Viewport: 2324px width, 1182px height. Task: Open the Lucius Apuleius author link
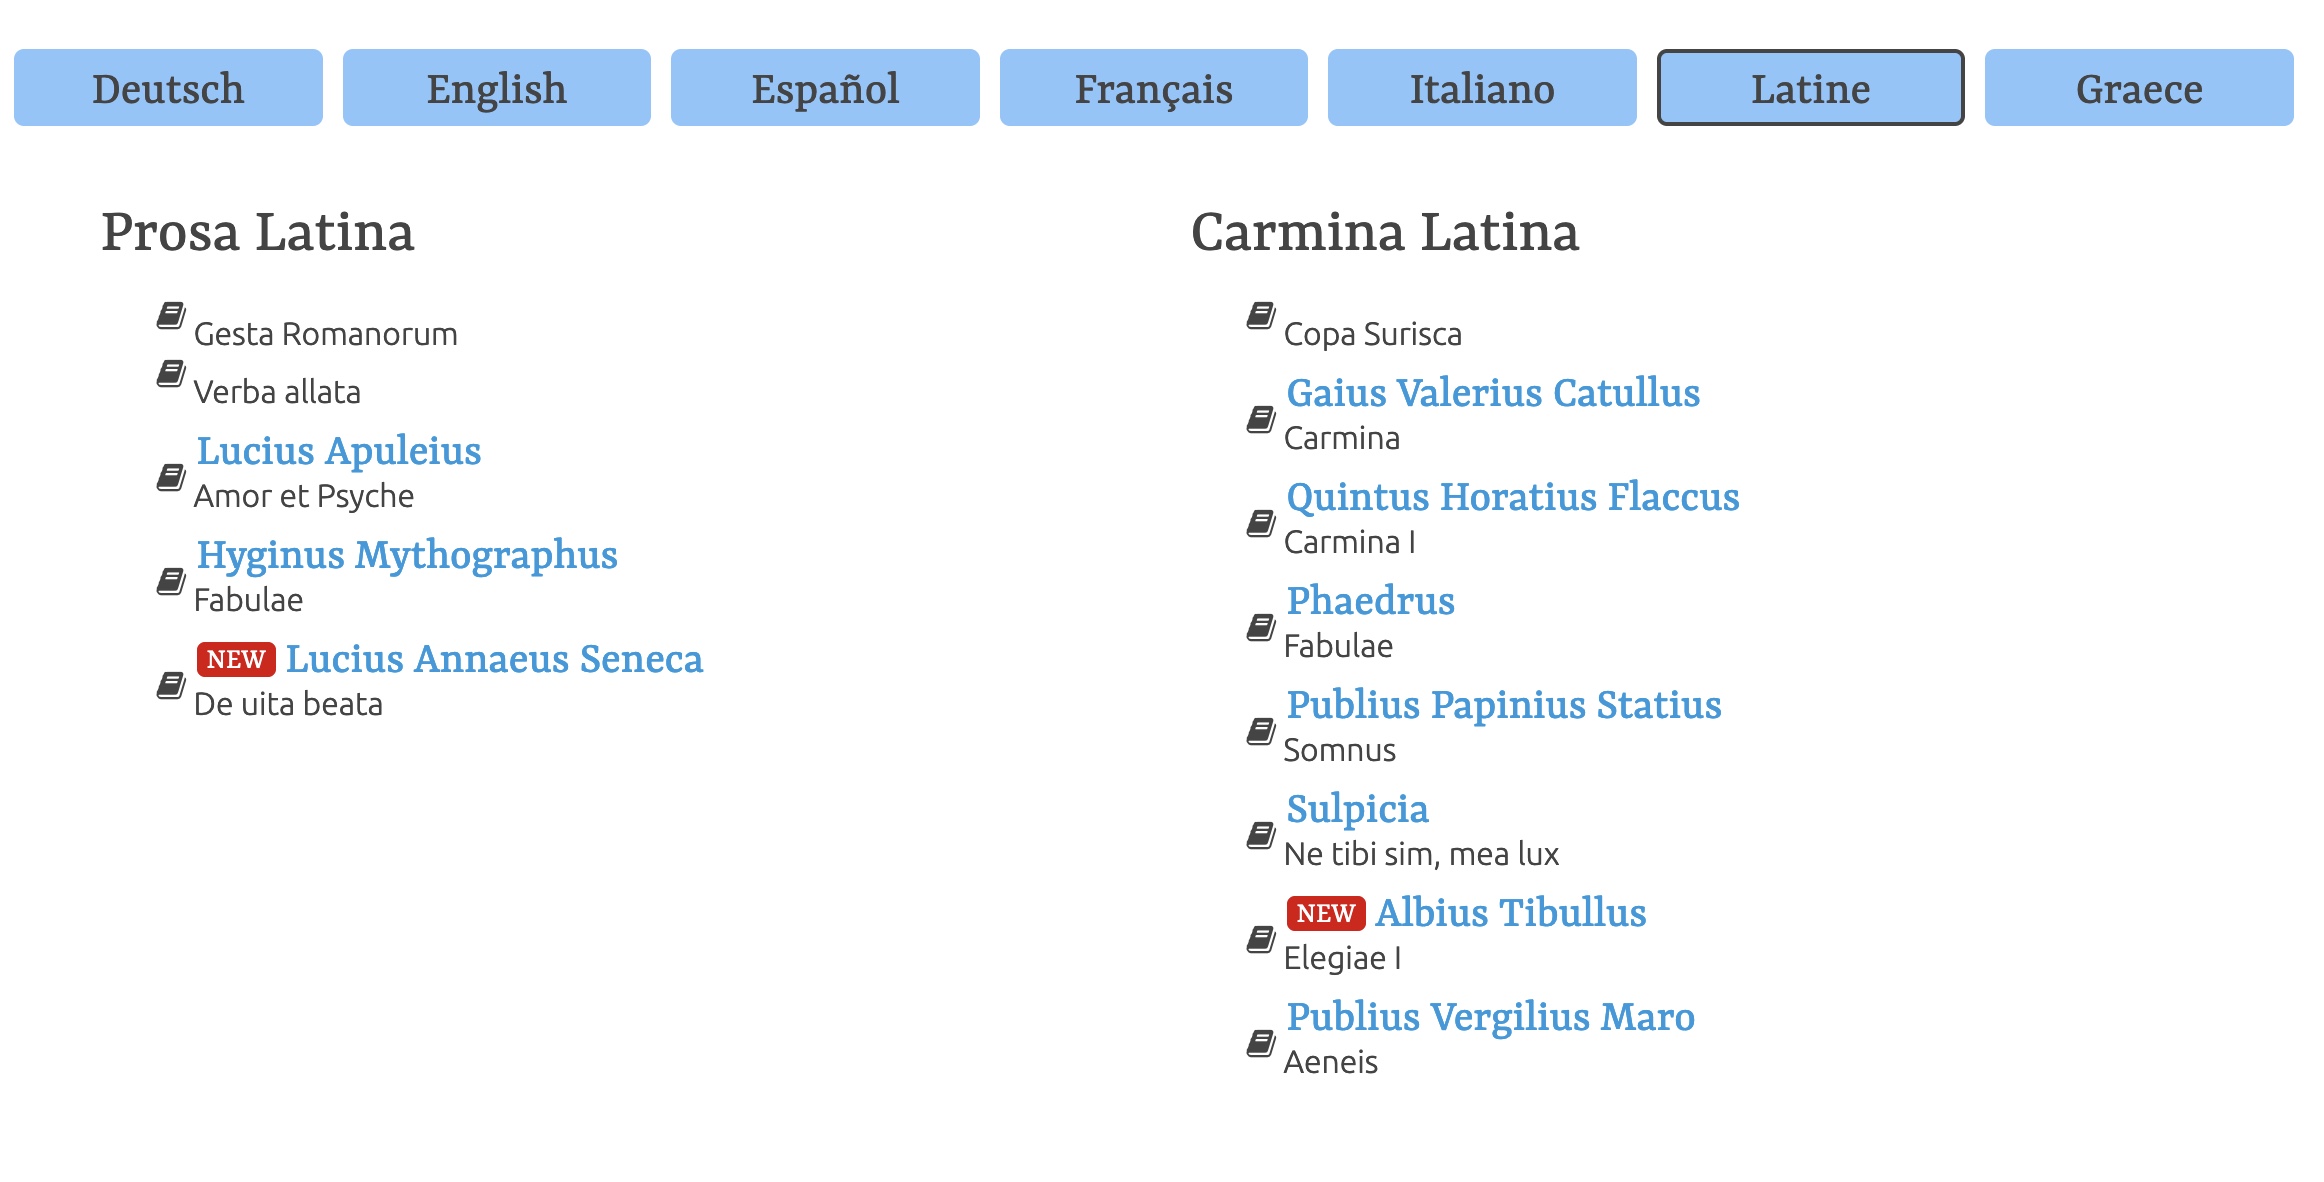click(339, 451)
